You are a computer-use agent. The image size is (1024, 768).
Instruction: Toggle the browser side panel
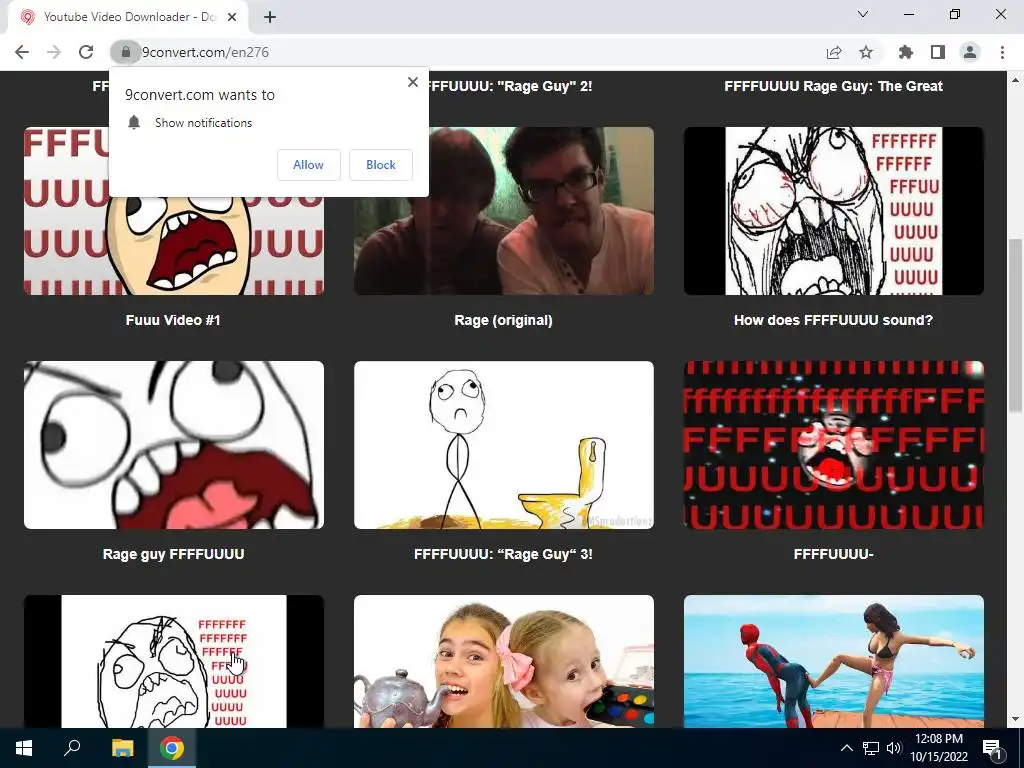938,52
